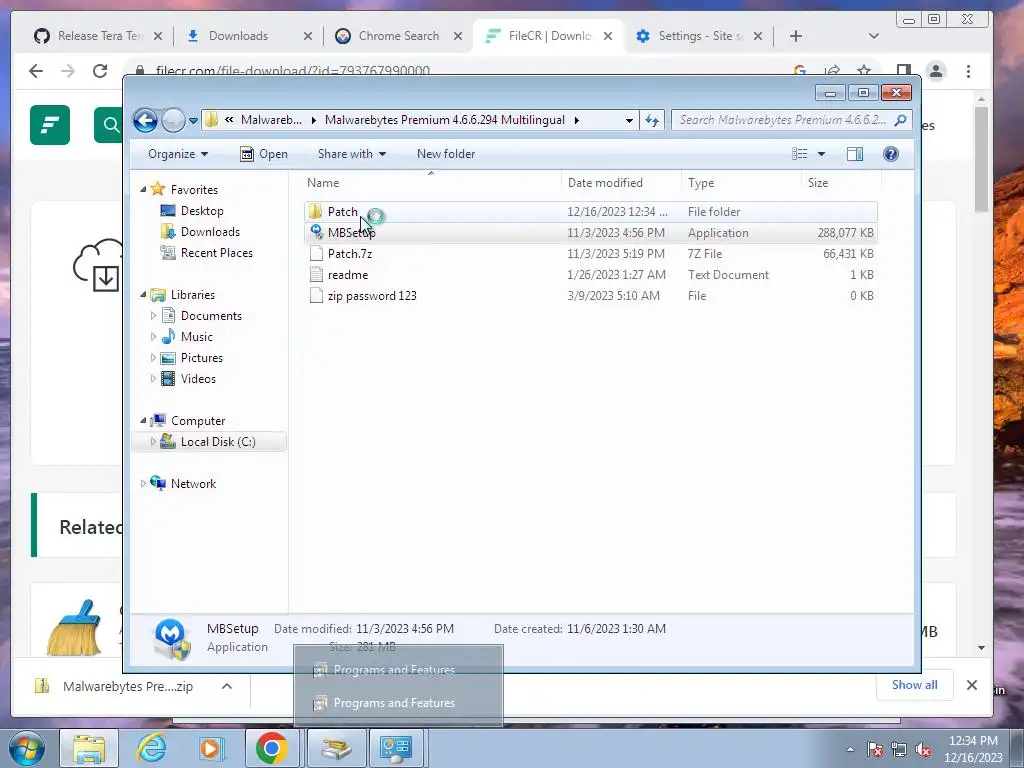Launch Internet Explorer from the taskbar
Image resolution: width=1024 pixels, height=768 pixels.
click(x=152, y=748)
